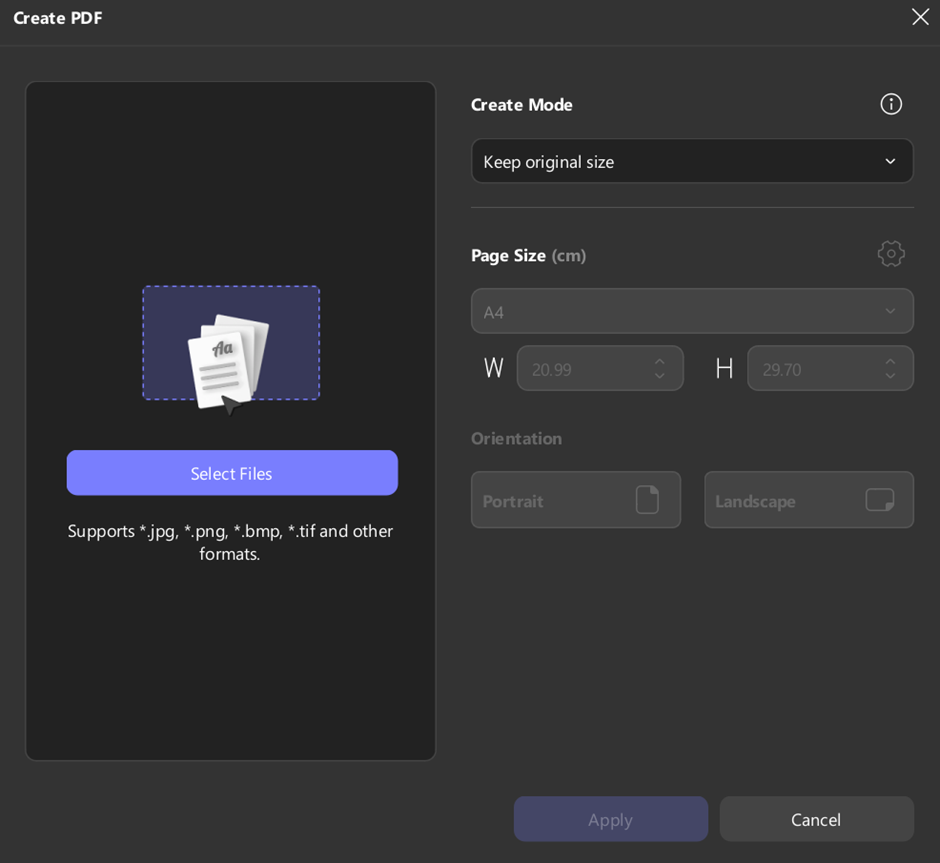The width and height of the screenshot is (940, 863).
Task: Click the Create PDF title text
Action: point(58,18)
